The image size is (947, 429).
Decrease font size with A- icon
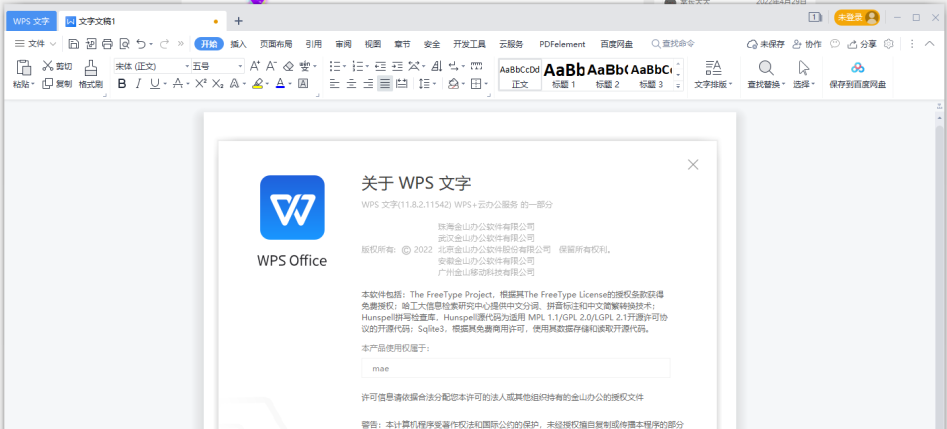(271, 66)
